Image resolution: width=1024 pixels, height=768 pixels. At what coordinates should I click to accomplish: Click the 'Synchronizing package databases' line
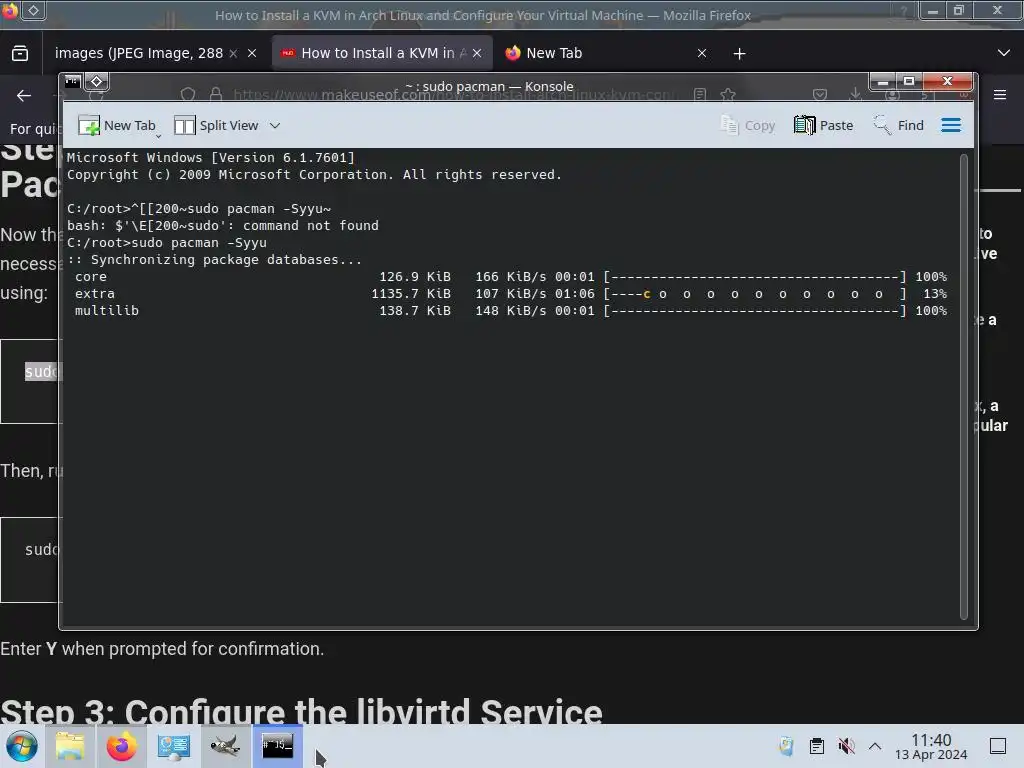214,260
